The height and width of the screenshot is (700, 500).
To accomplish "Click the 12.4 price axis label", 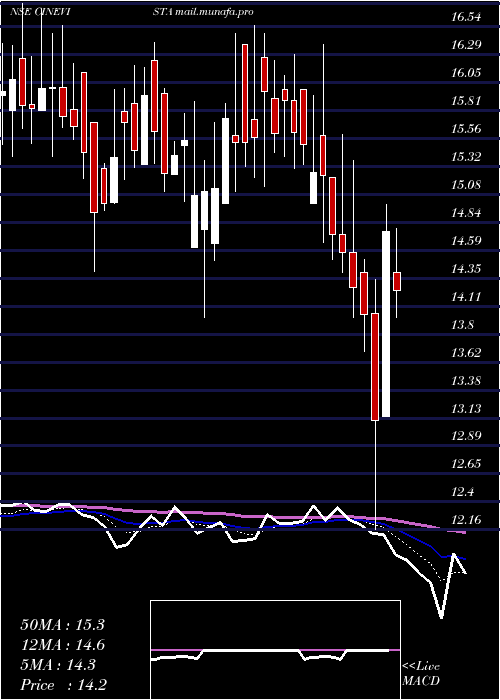I will click(x=463, y=492).
